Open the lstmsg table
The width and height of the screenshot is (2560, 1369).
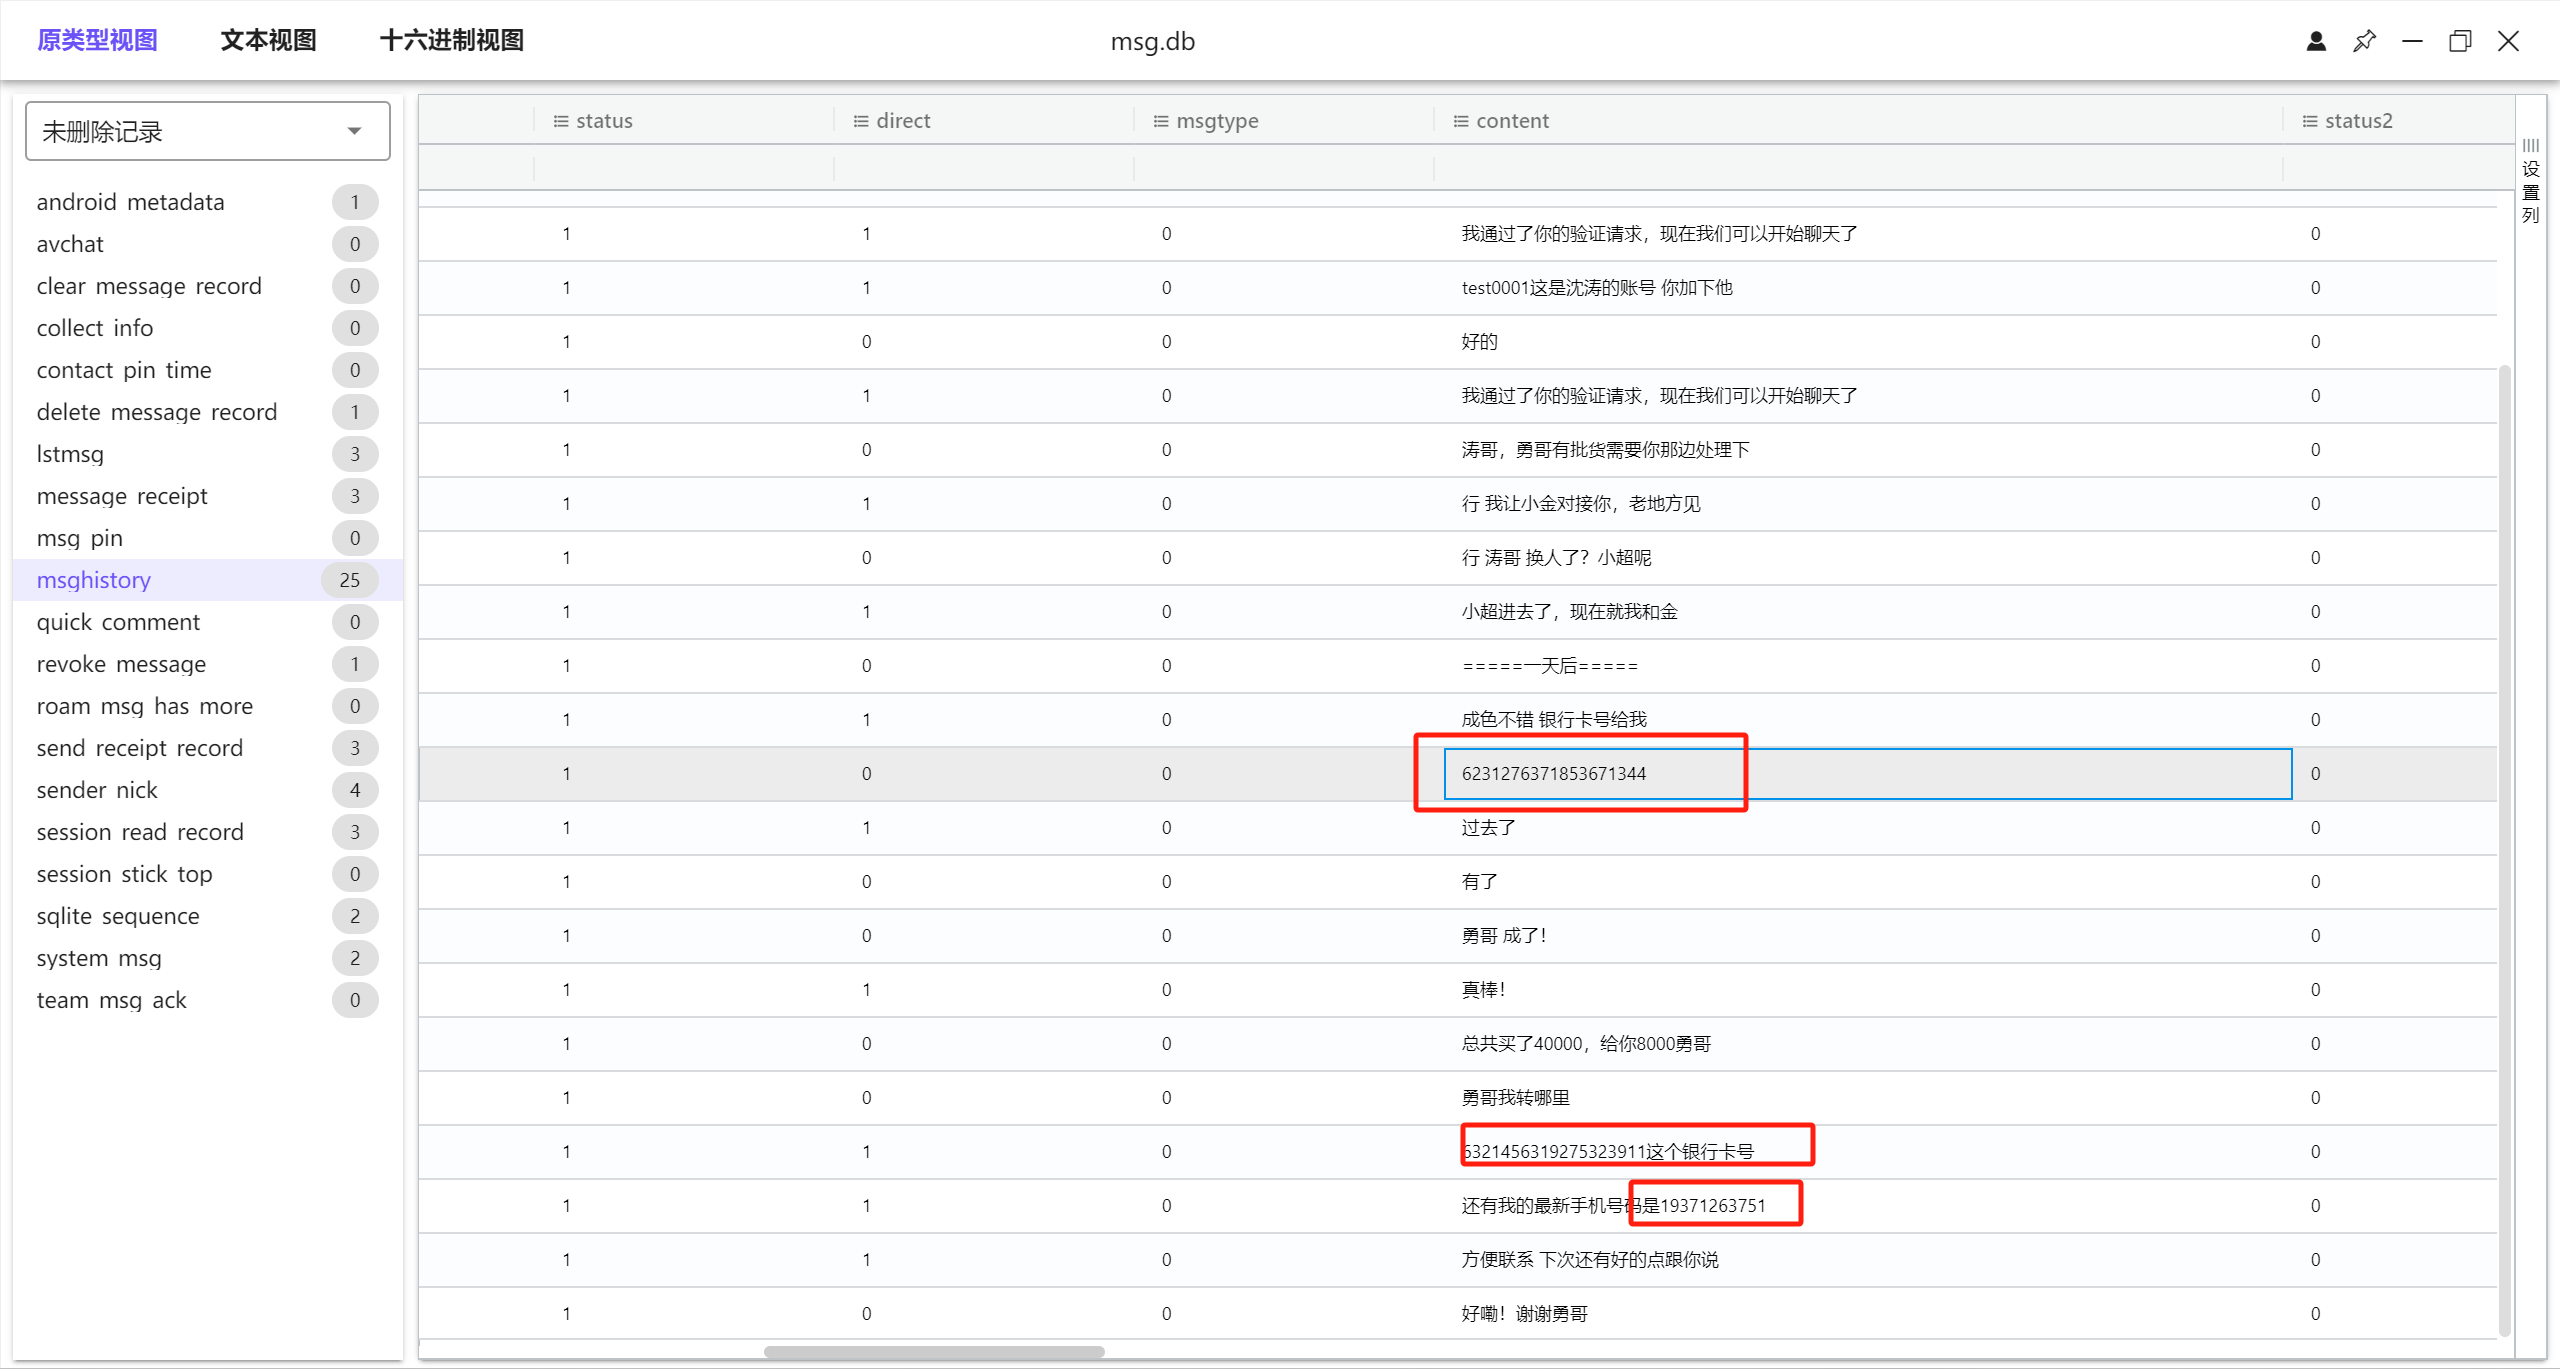pos(70,454)
